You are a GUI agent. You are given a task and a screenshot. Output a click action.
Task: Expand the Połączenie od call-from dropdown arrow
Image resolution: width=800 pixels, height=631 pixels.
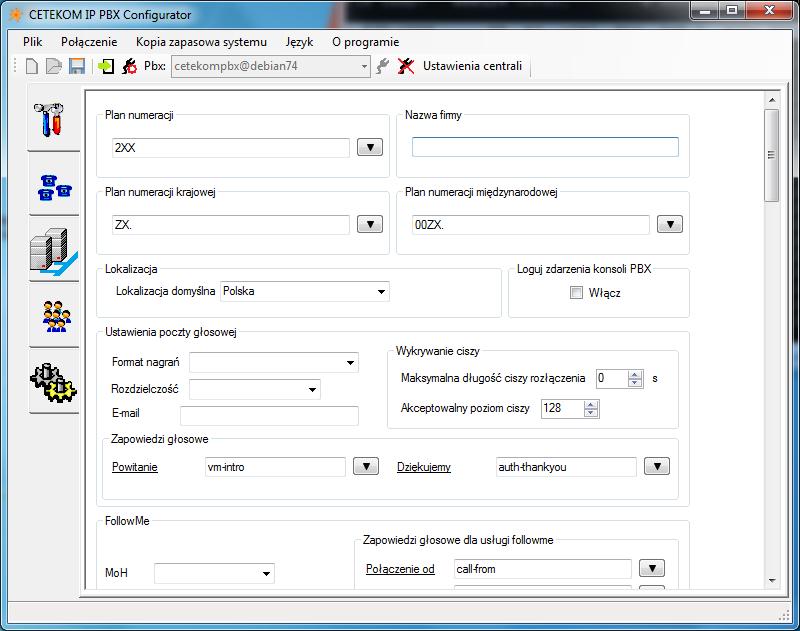652,568
